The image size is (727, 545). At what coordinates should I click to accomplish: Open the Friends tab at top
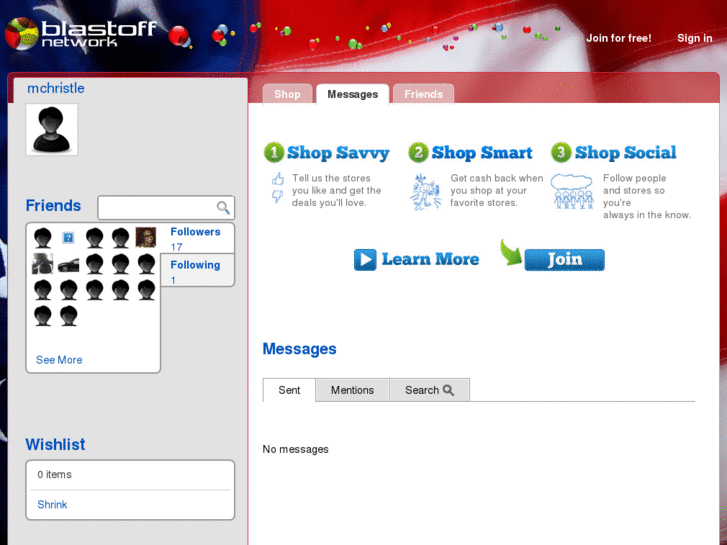point(423,94)
